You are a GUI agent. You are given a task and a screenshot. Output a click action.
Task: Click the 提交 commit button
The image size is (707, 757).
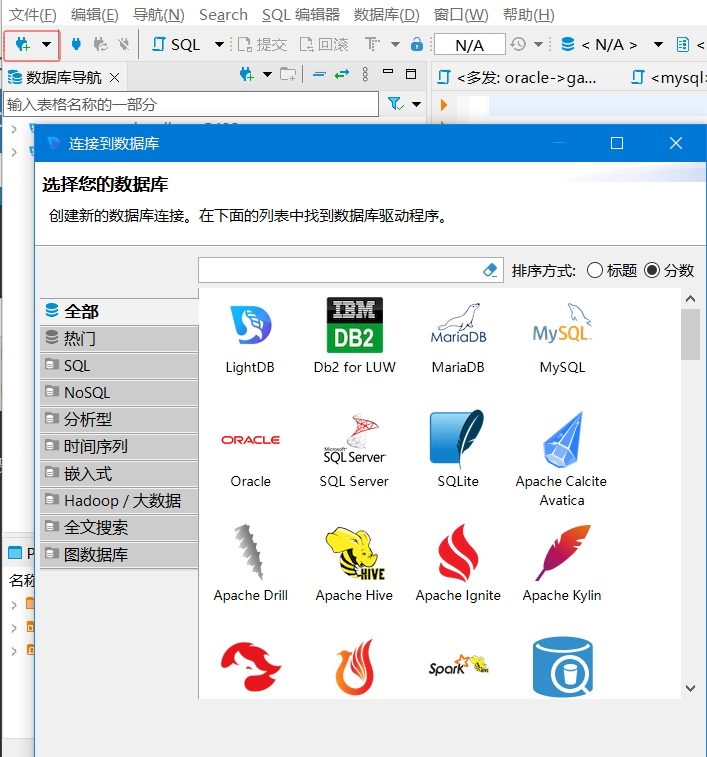(263, 44)
